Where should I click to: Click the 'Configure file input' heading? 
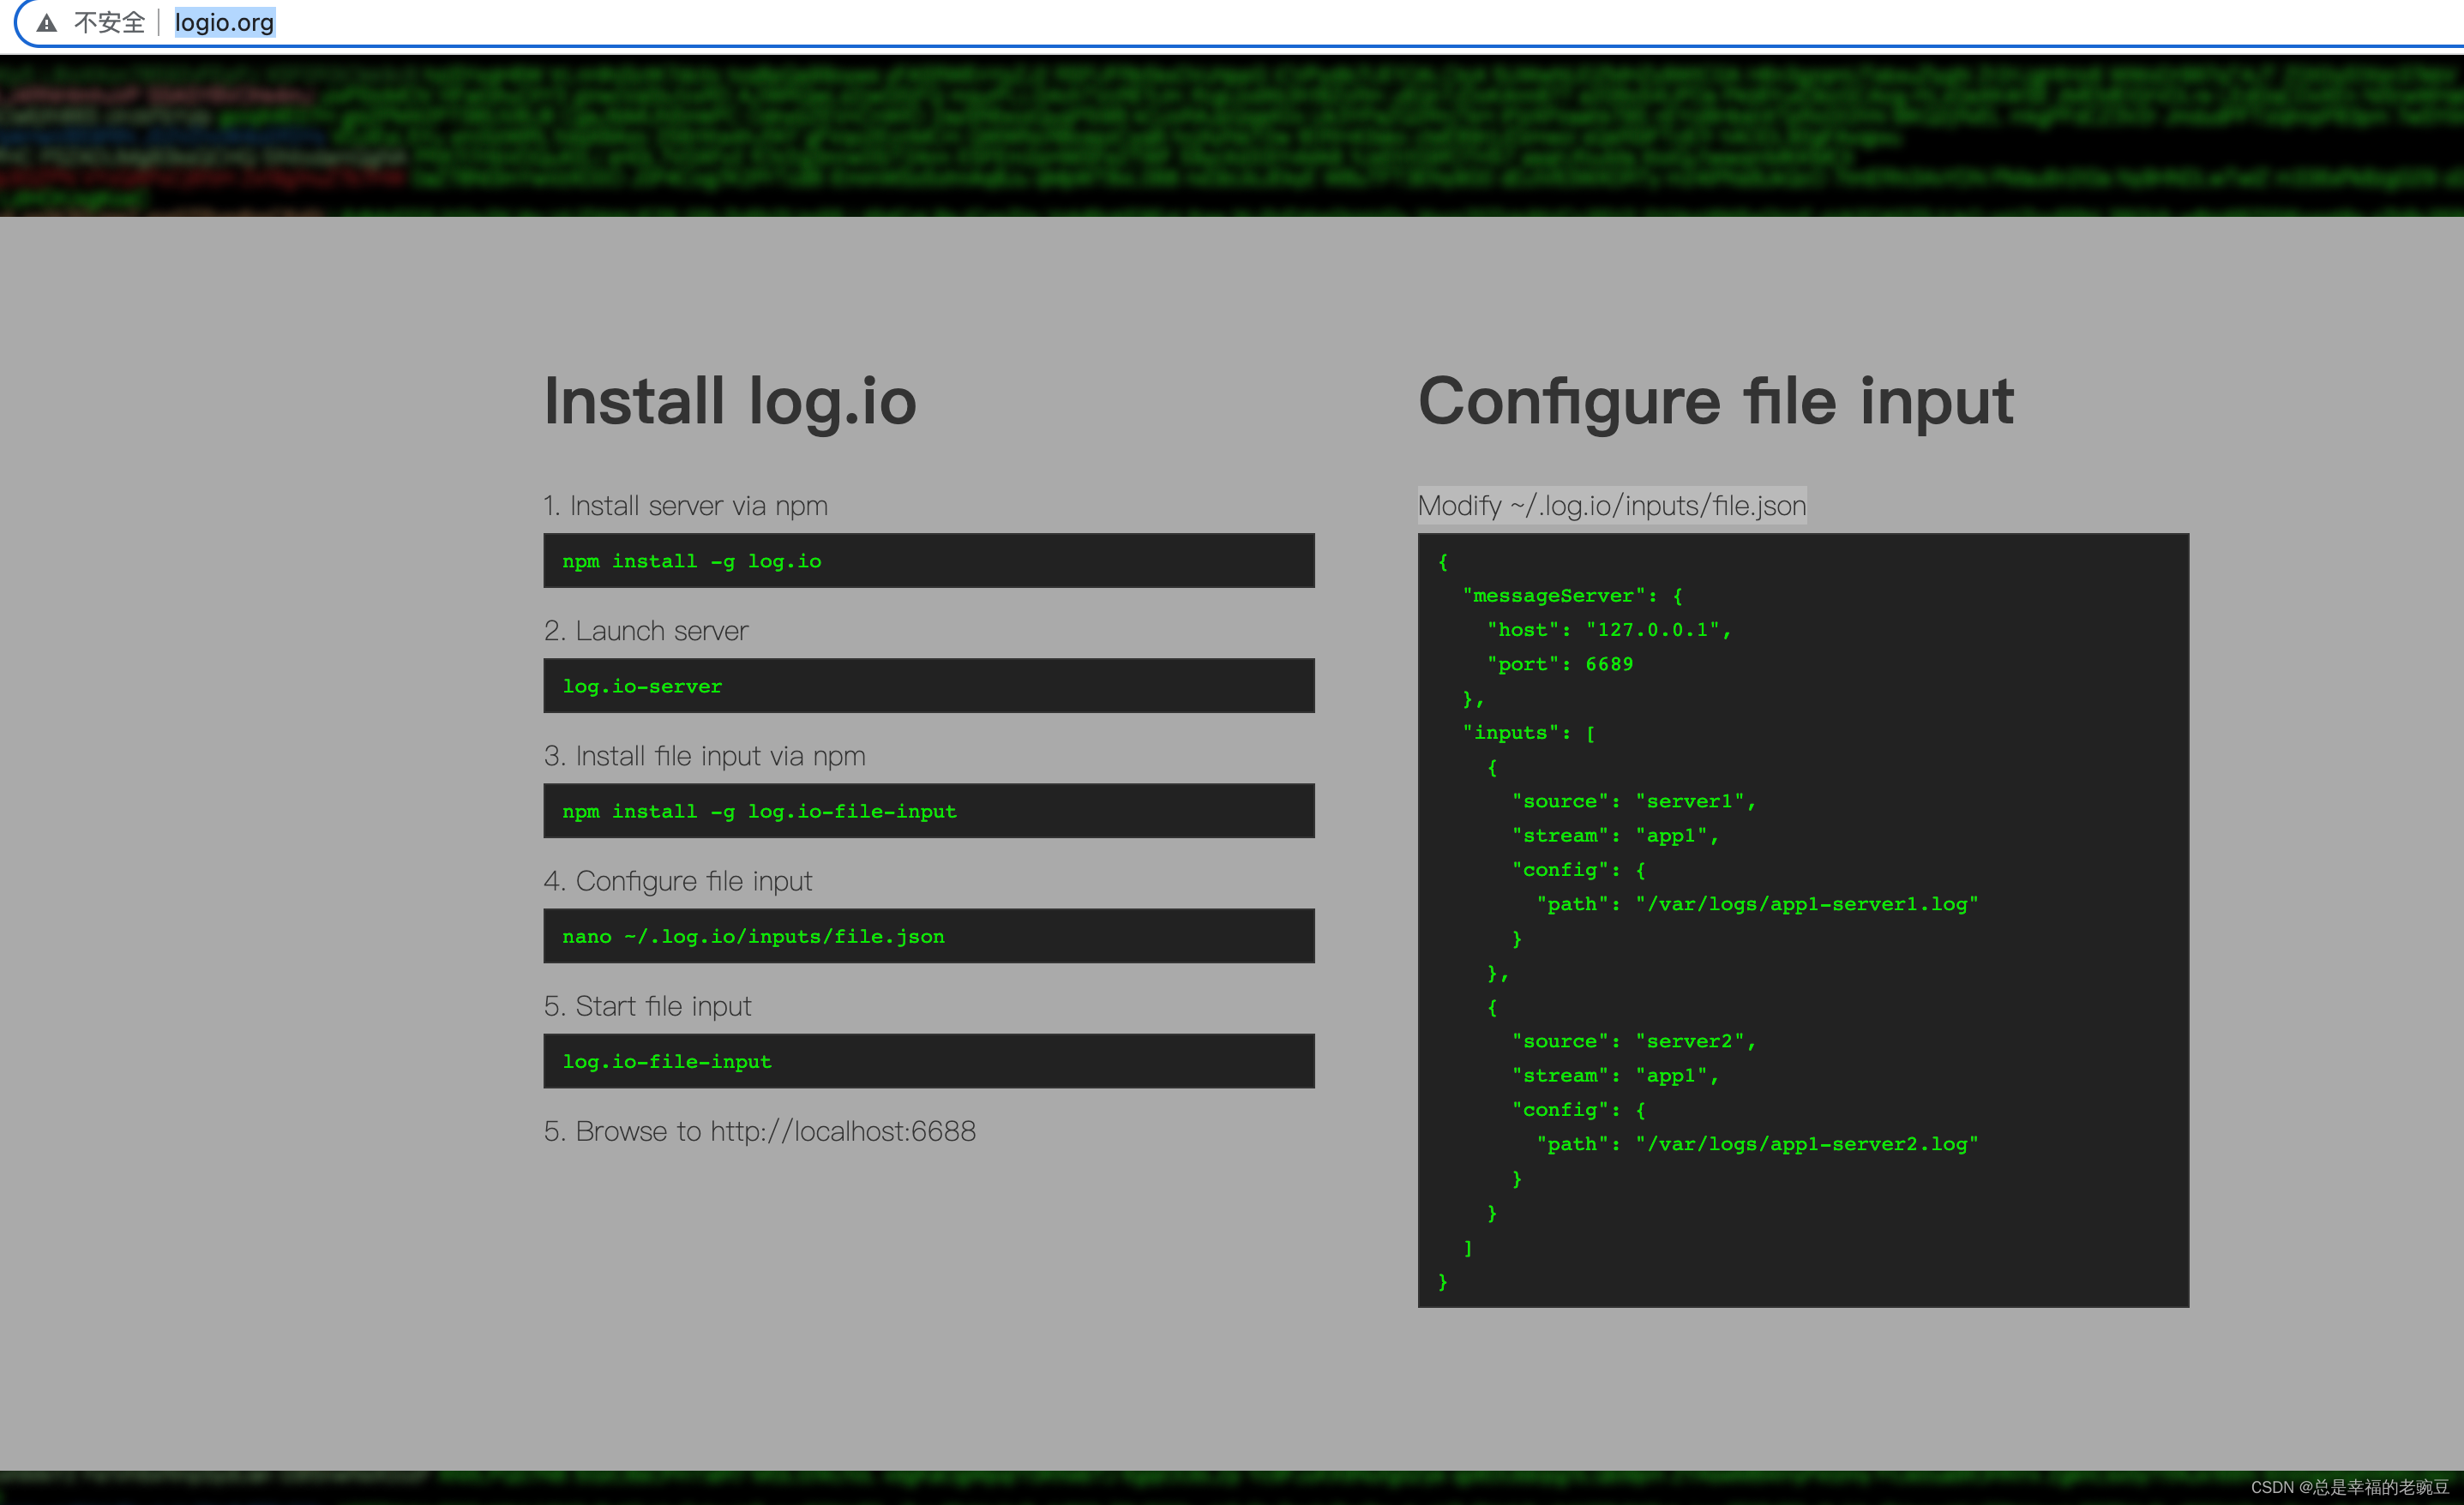click(1715, 401)
